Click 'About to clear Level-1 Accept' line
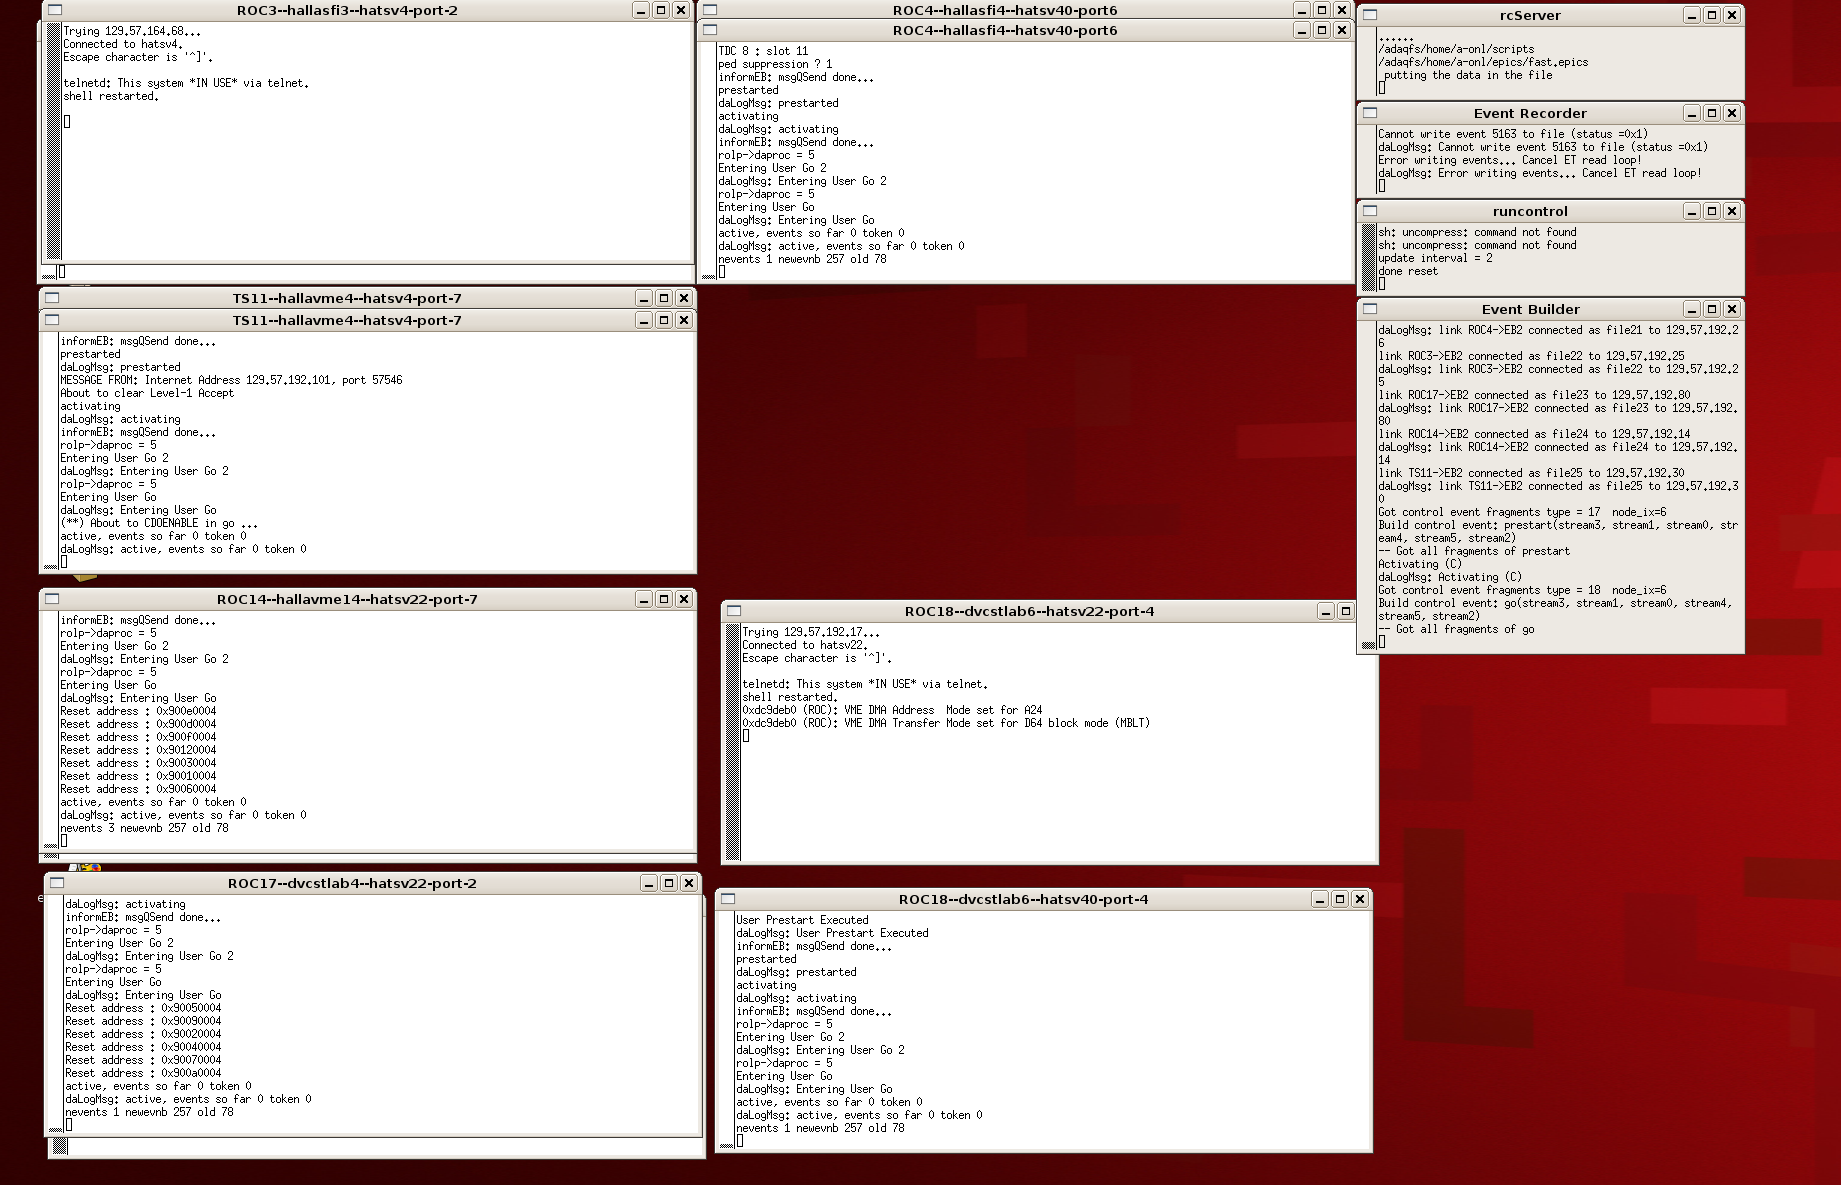The image size is (1841, 1185). [147, 393]
